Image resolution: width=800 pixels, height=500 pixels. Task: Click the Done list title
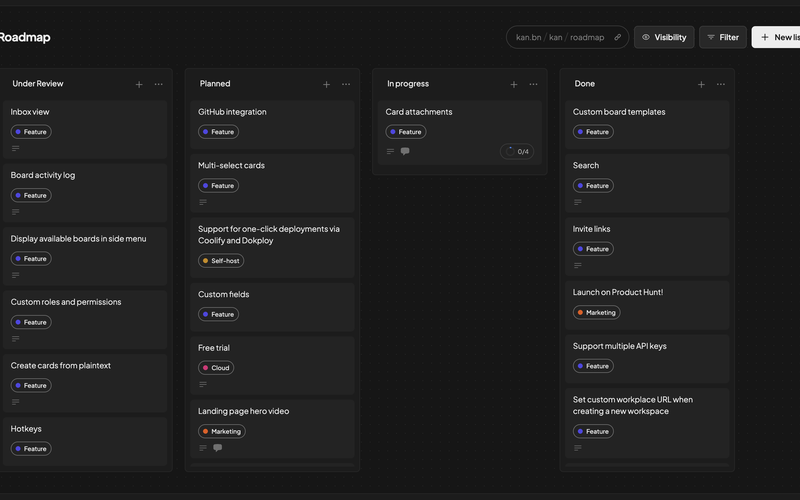coord(585,84)
